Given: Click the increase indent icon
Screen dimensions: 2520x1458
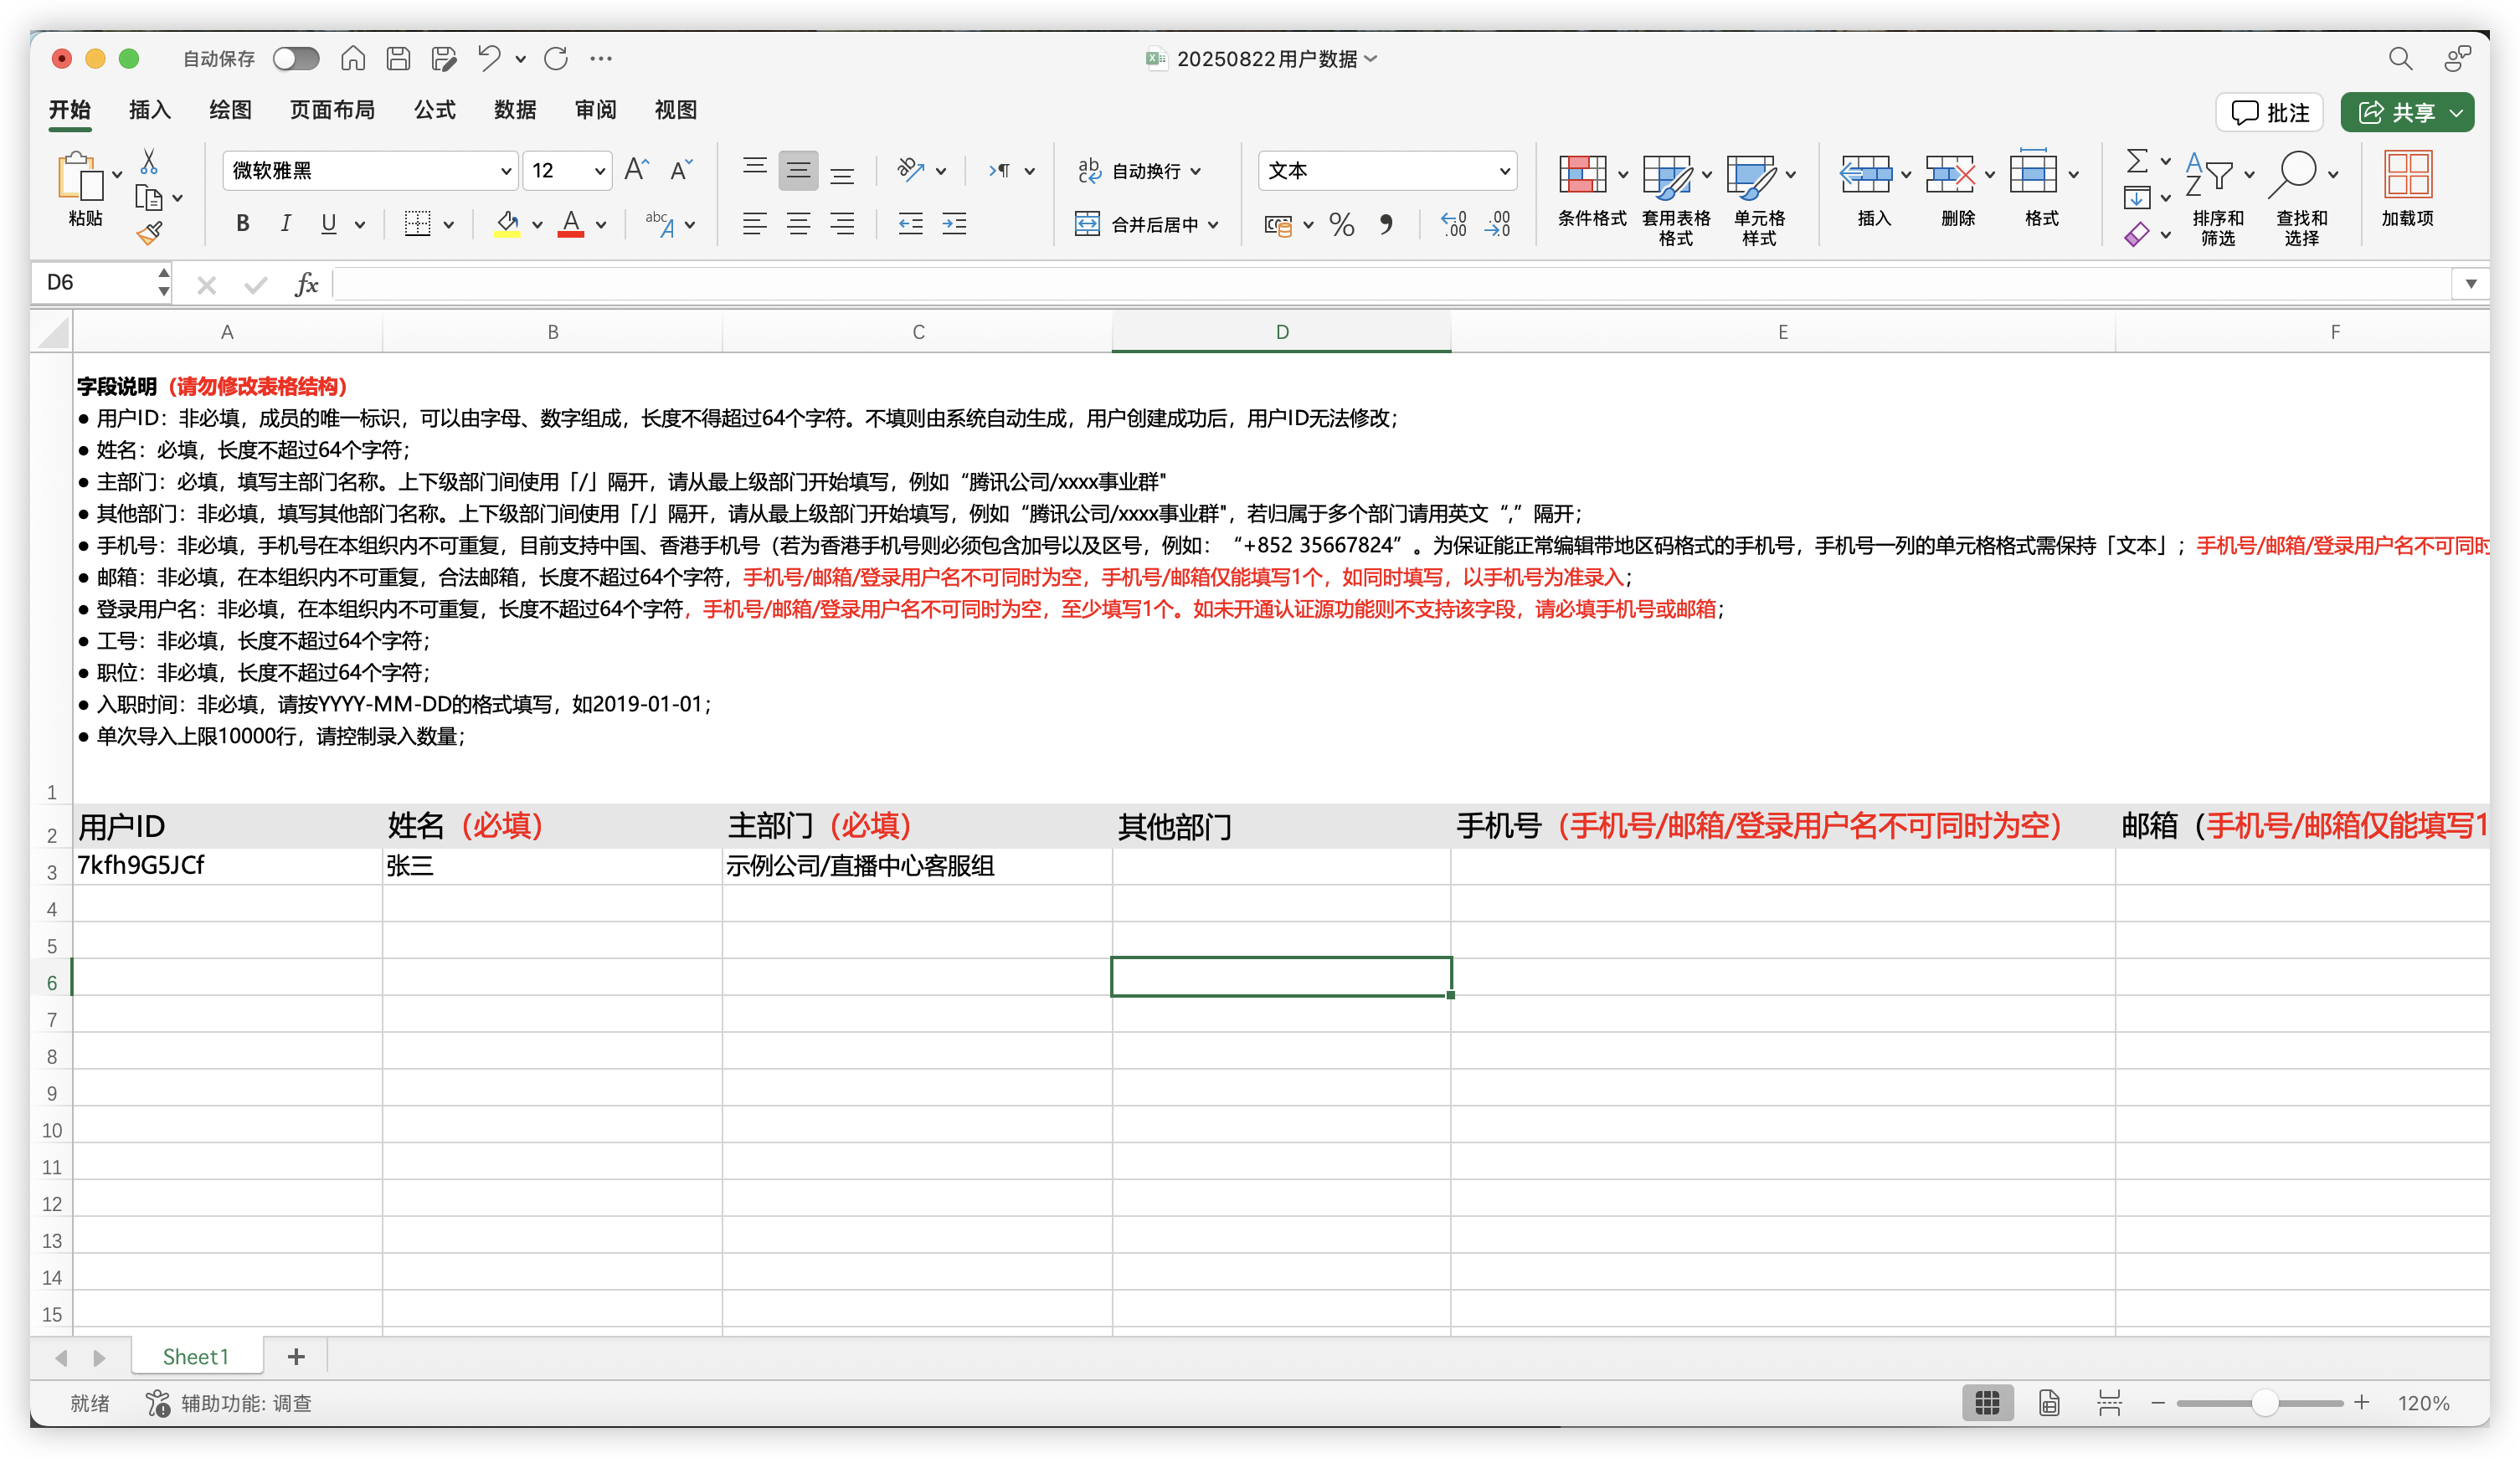Looking at the screenshot, I should tap(954, 224).
